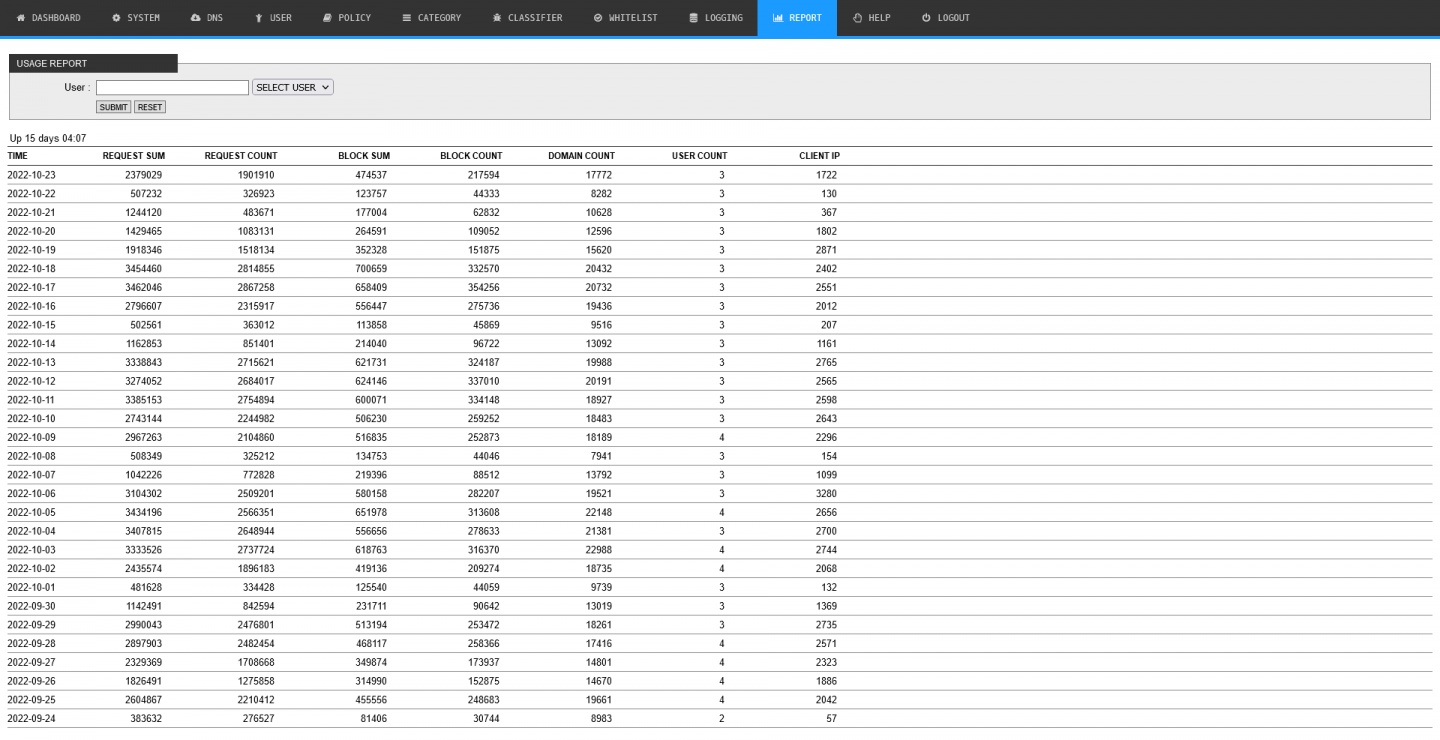This screenshot has width=1440, height=740.
Task: Click the Dashboard home icon
Action: (21, 18)
